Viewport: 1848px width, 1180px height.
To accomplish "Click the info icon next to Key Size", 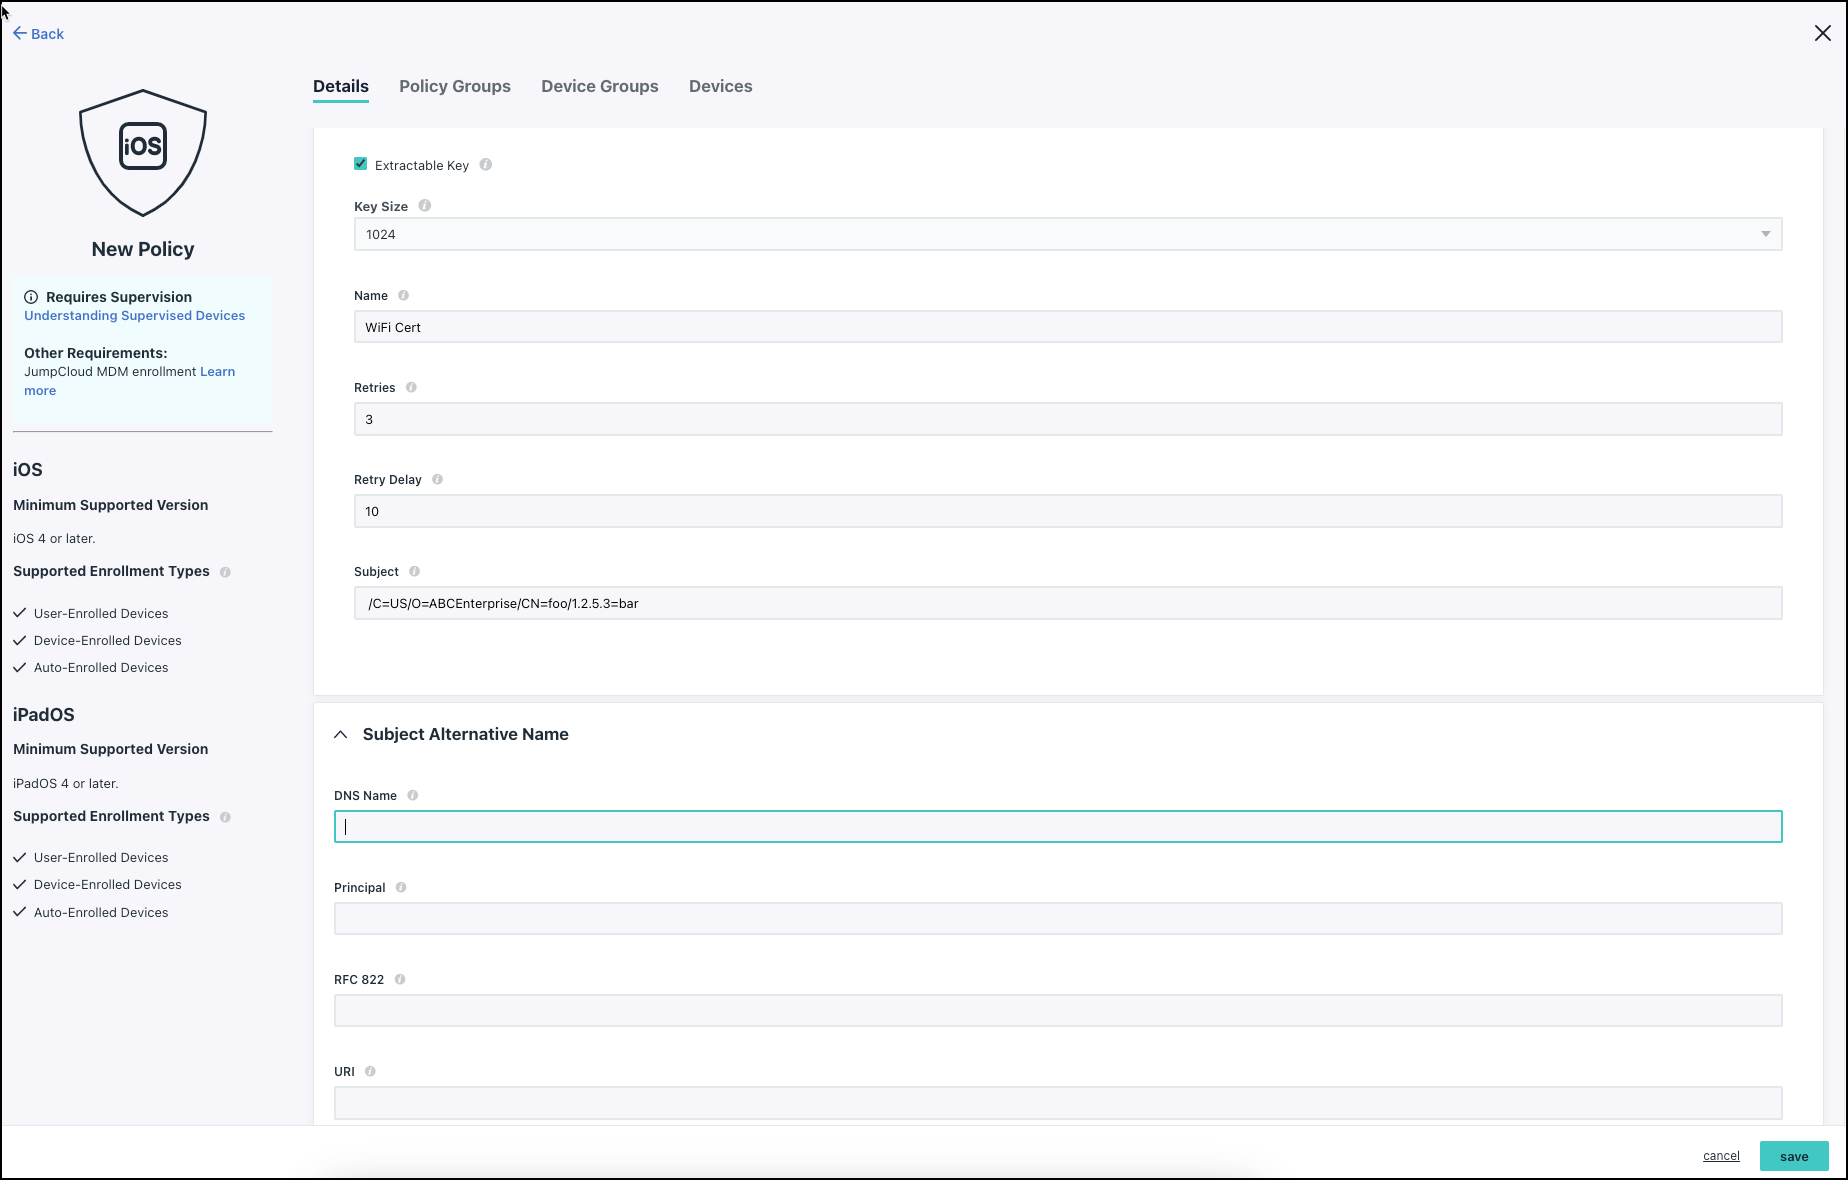I will tap(425, 206).
